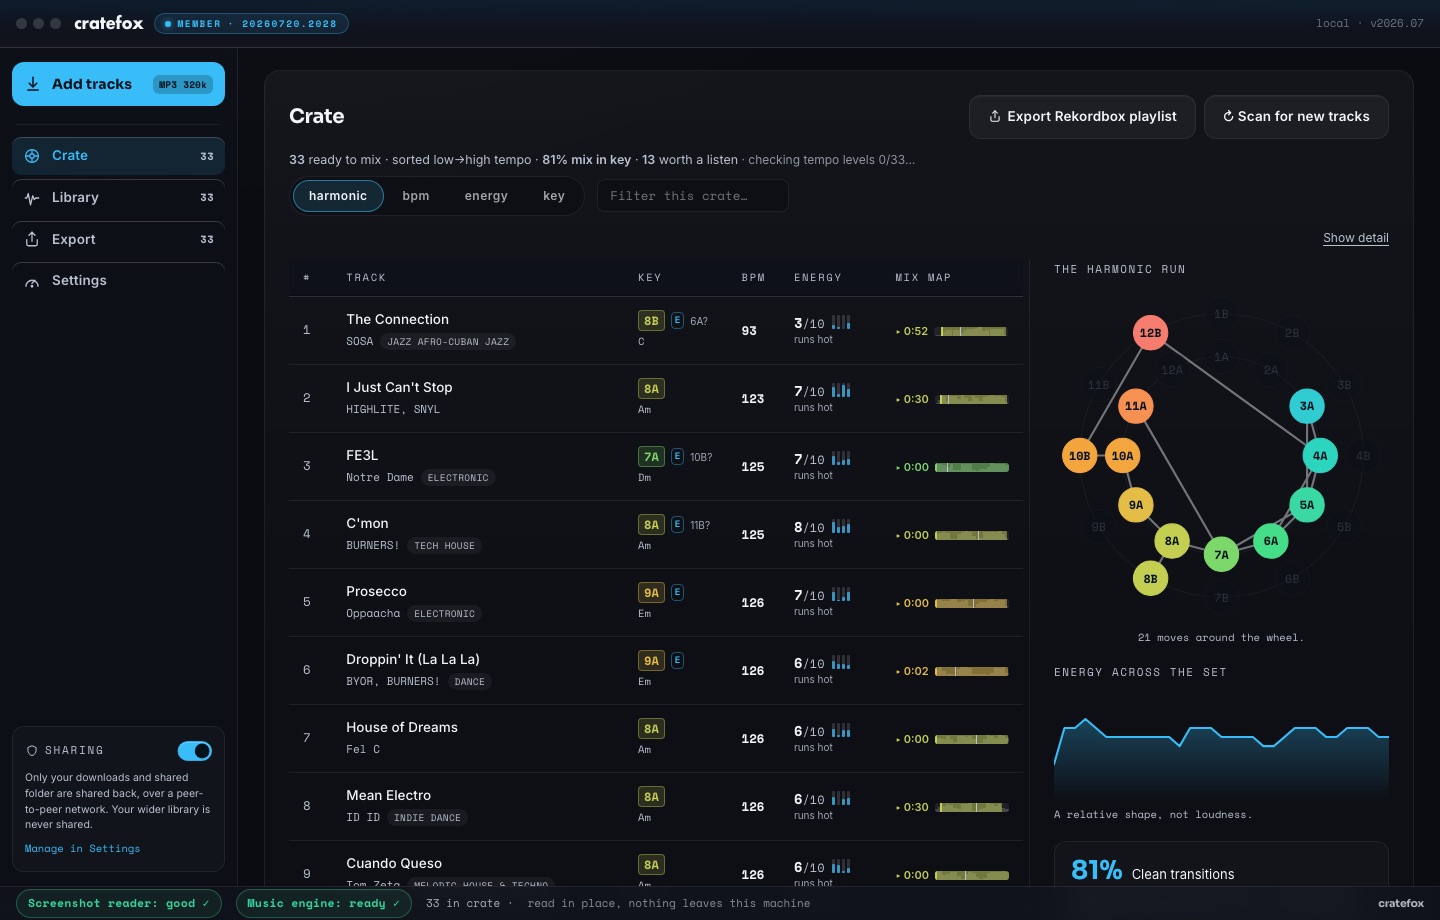The image size is (1440, 920).
Task: Click the Add tracks download icon
Action: pyautogui.click(x=33, y=84)
